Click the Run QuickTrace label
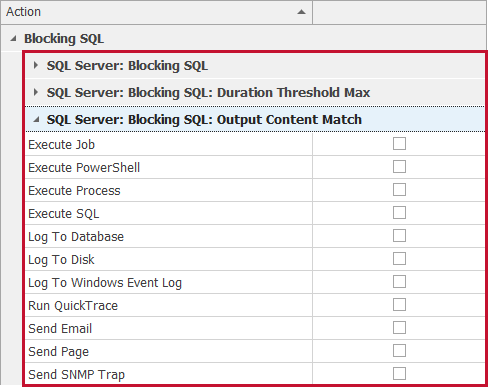 tap(73, 306)
